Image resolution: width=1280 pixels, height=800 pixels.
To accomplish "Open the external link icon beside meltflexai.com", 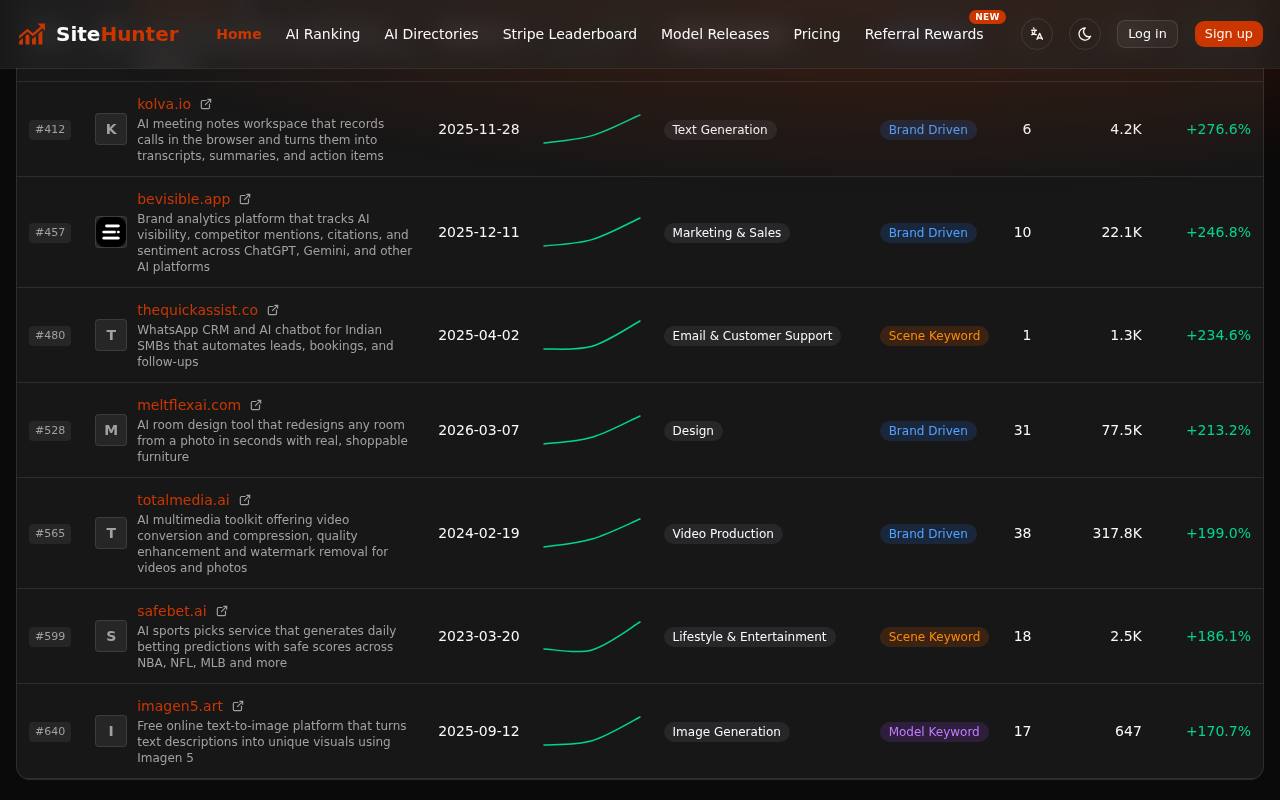I will click(x=256, y=405).
